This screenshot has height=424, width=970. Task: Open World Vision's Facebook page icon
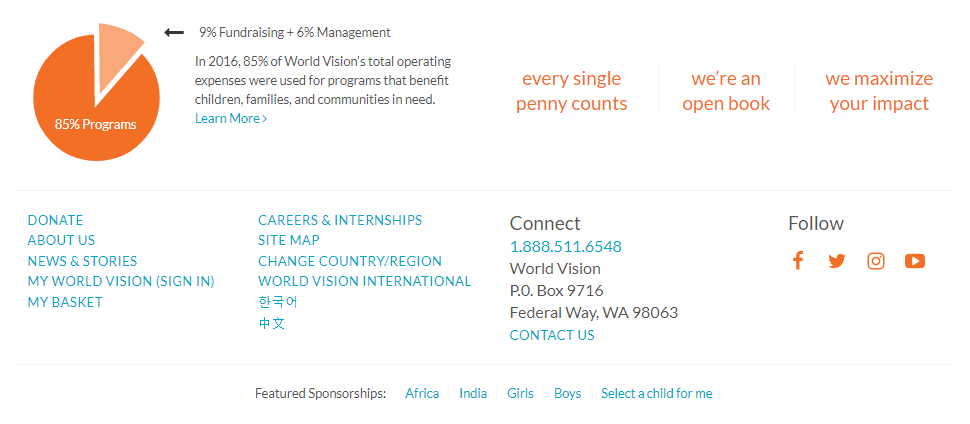tap(798, 261)
